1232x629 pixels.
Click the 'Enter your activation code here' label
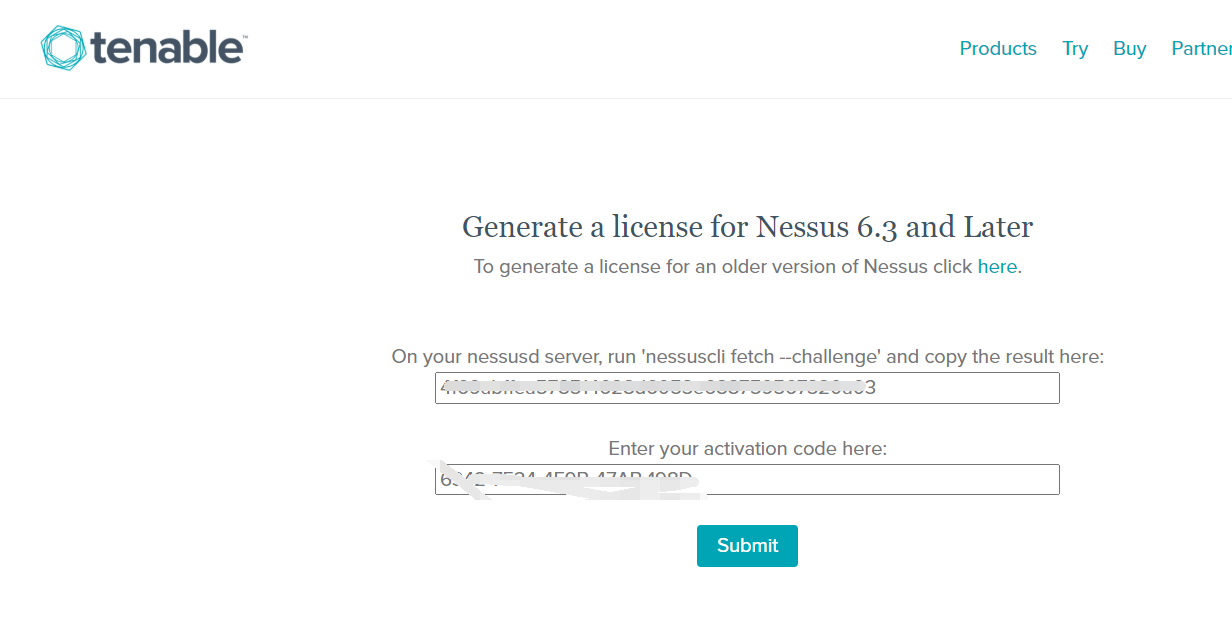pos(747,449)
